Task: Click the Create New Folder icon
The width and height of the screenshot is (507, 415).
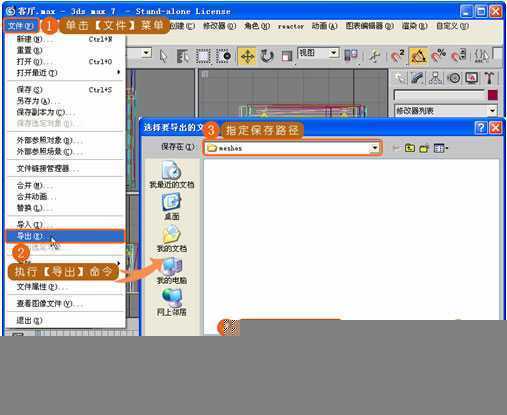Action: (x=424, y=148)
